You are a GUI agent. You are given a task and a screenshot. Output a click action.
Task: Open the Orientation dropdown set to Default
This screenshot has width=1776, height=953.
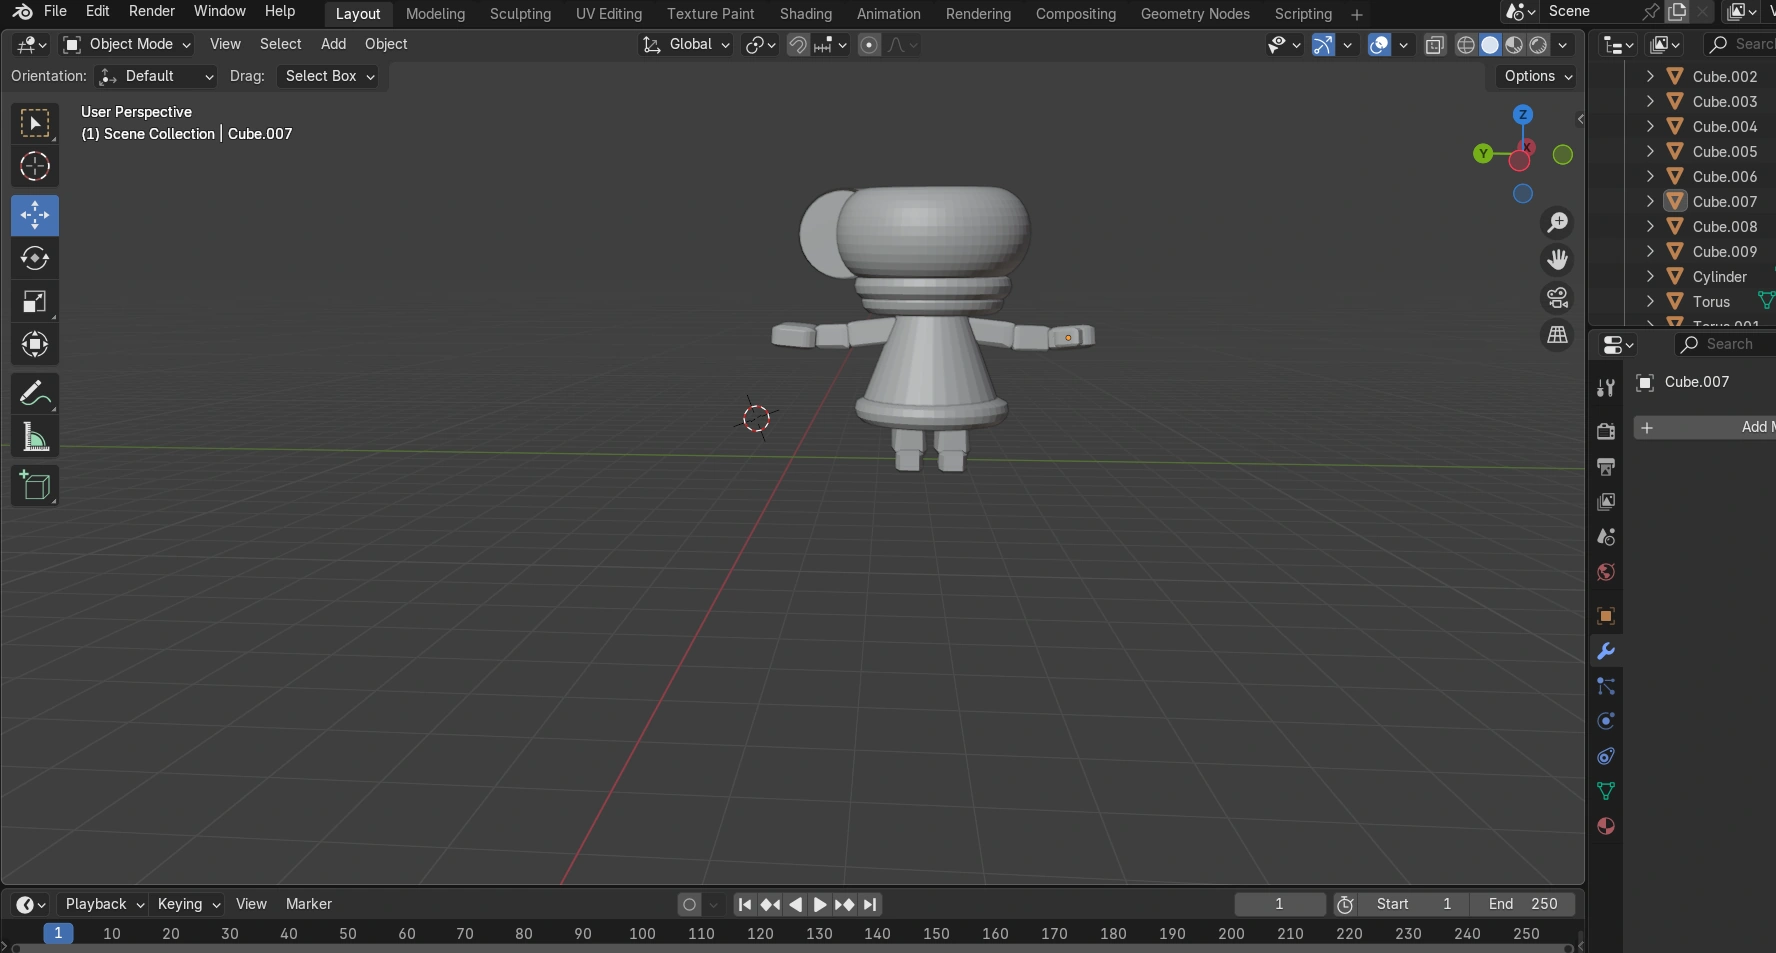(x=155, y=76)
